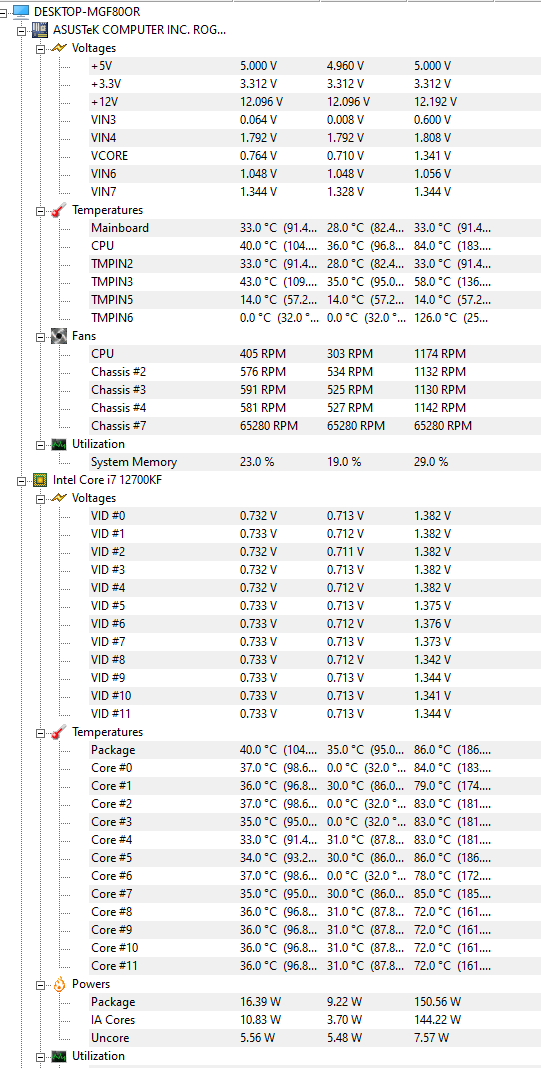Select the VIN7 row
The width and height of the screenshot is (541, 1068).
[314, 192]
